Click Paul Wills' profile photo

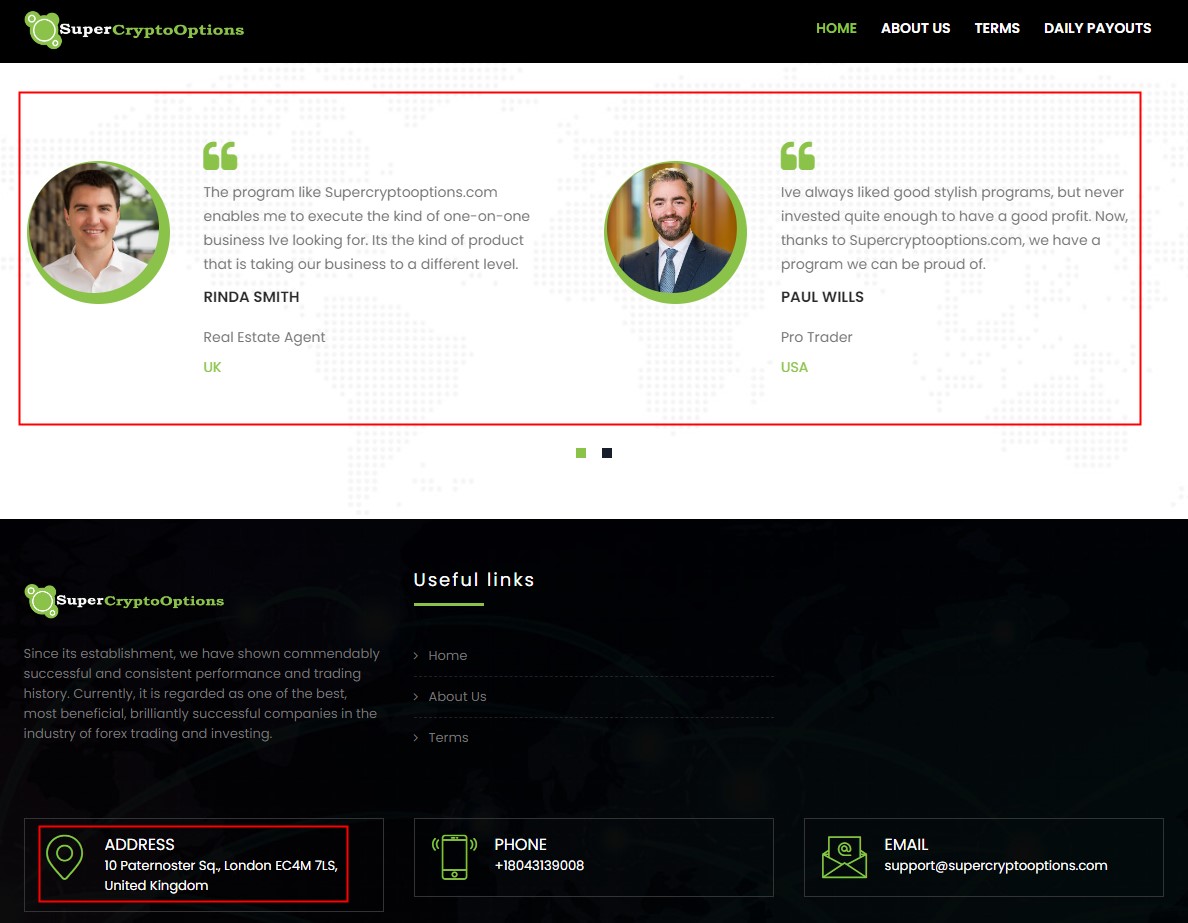pos(675,233)
